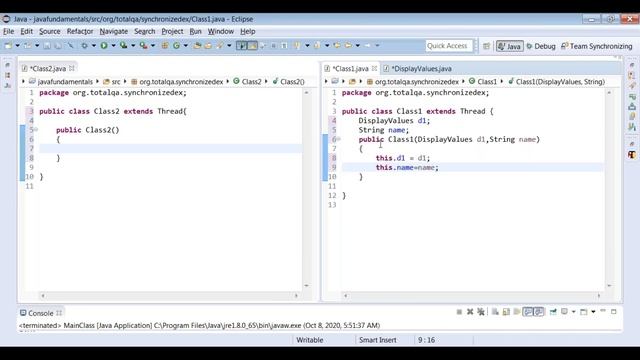Click the Save All icon in toolbar

coord(58,46)
